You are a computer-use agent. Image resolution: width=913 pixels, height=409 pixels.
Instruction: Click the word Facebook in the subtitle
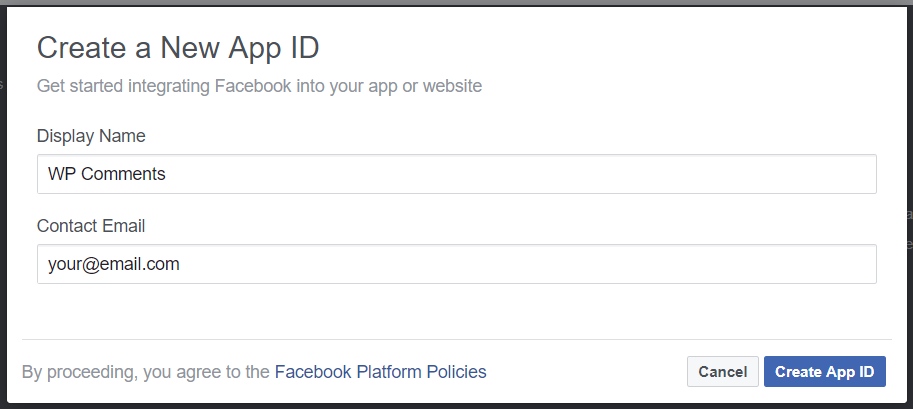(x=253, y=86)
